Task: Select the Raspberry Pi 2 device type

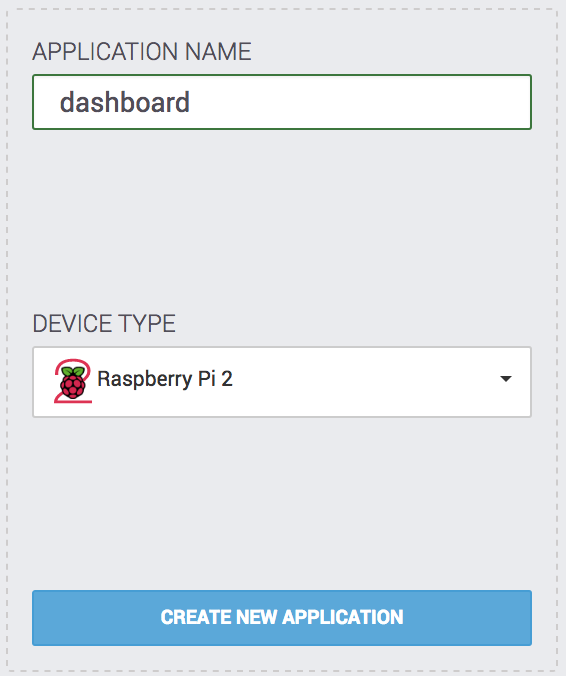Action: [282, 382]
